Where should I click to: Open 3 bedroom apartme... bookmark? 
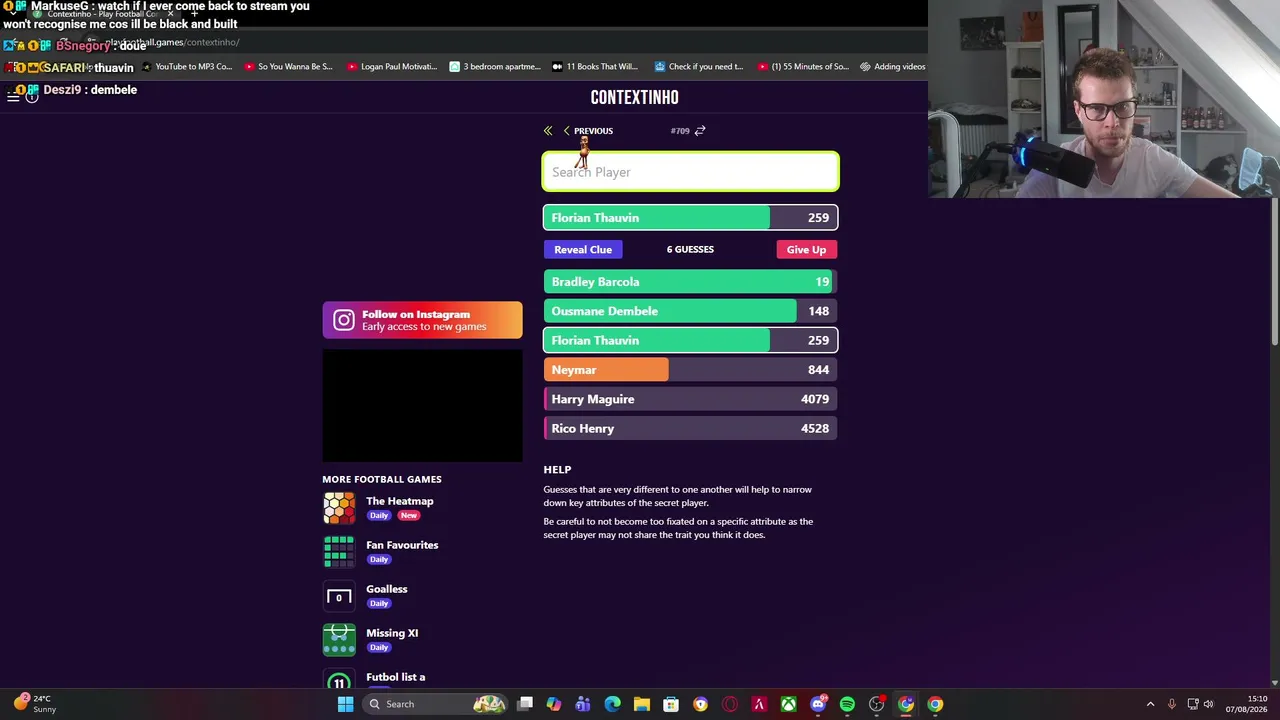click(x=495, y=67)
